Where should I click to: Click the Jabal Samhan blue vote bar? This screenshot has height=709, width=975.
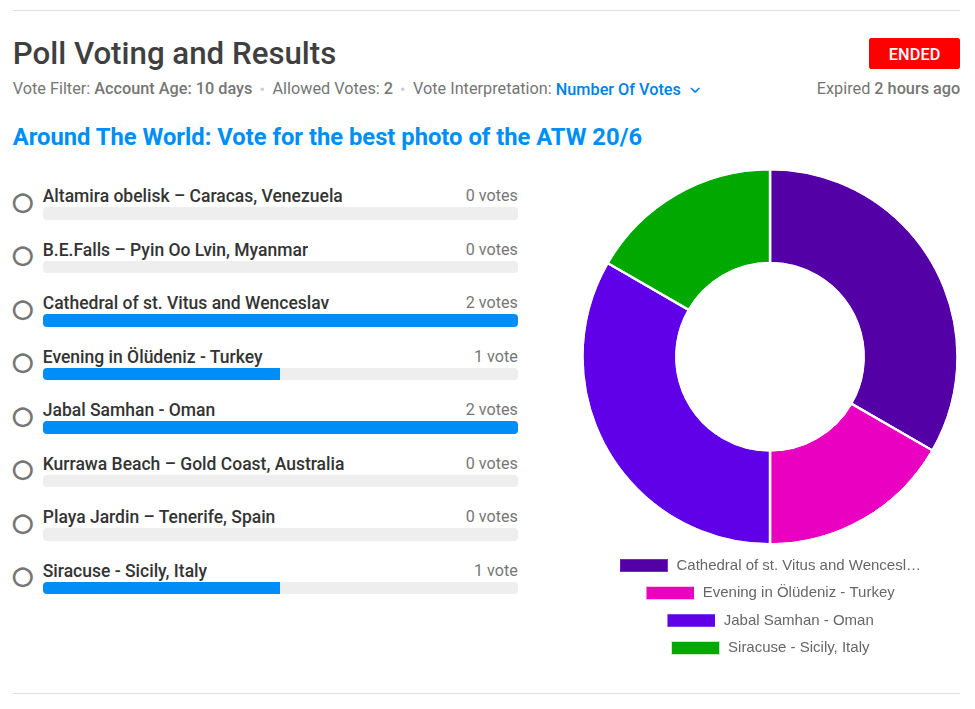click(280, 428)
